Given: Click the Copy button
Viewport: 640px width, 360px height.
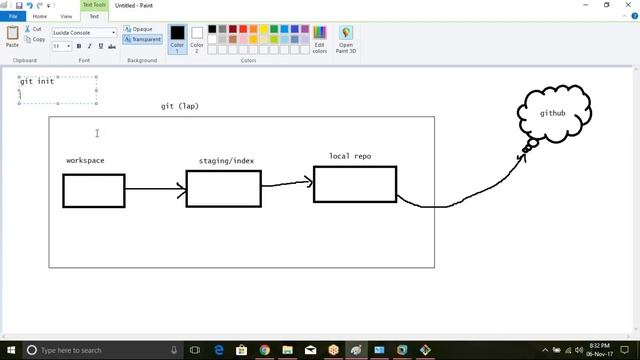Looking at the screenshot, I should click(35, 39).
